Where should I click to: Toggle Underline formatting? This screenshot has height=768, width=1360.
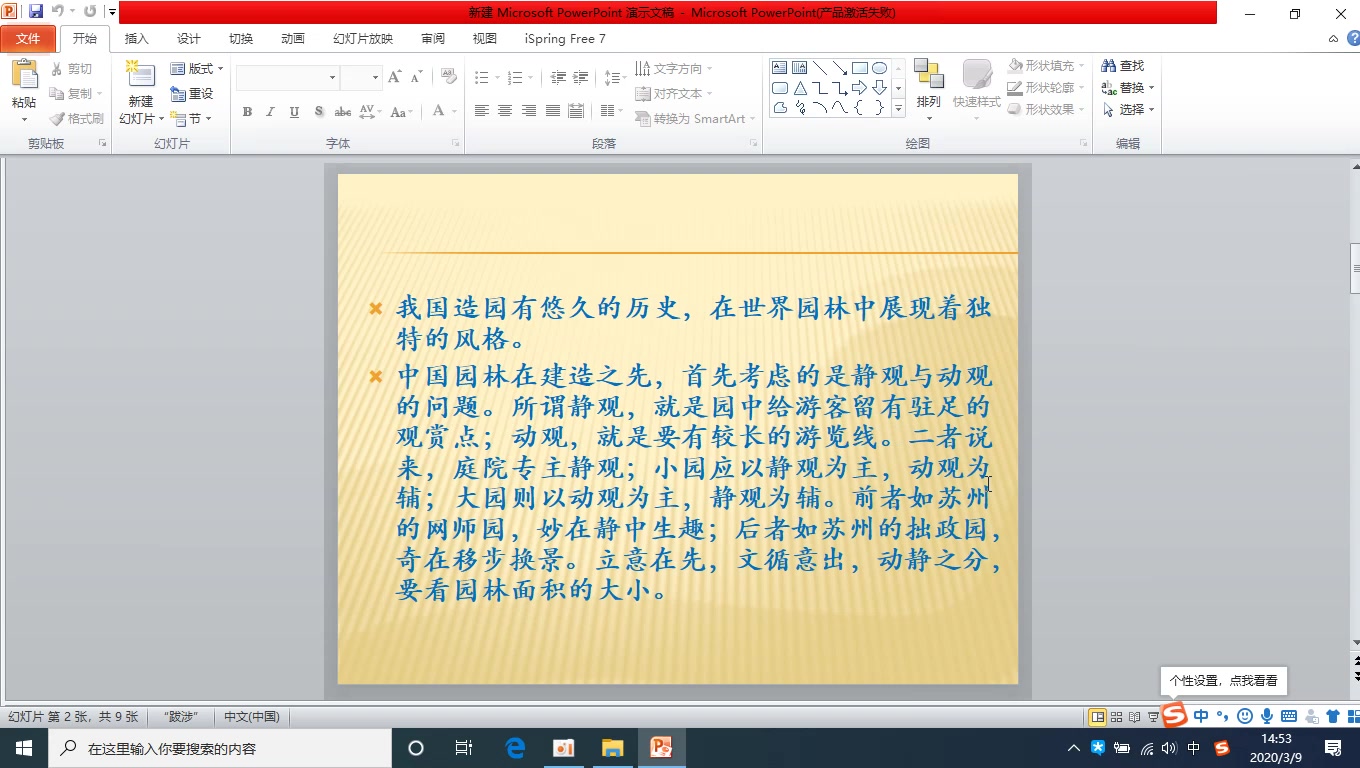click(294, 112)
